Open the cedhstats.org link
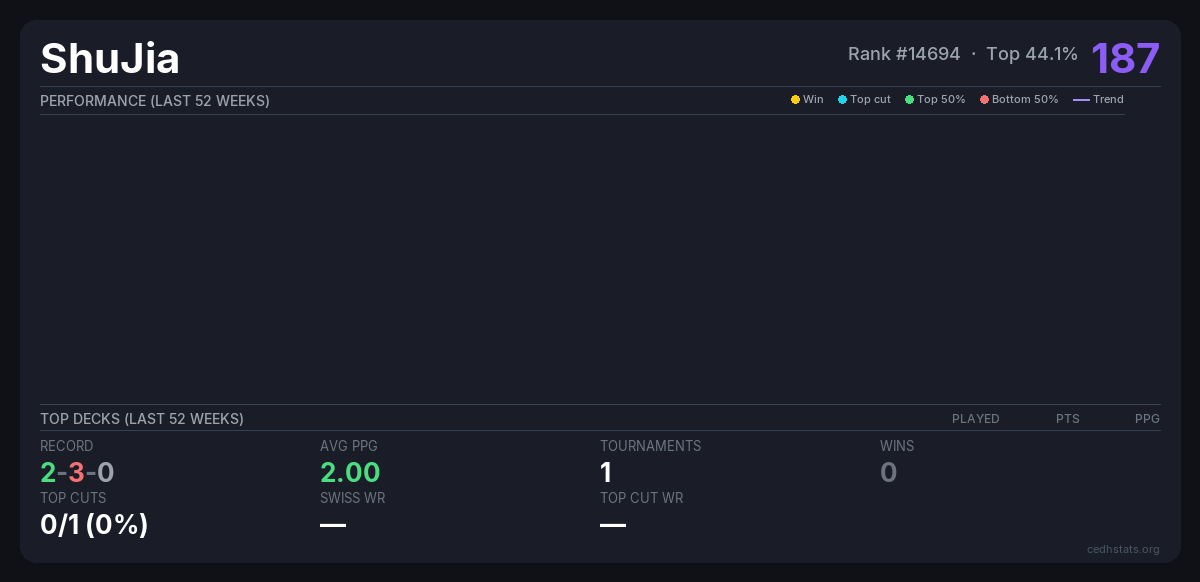The width and height of the screenshot is (1200, 582). pyautogui.click(x=1123, y=549)
